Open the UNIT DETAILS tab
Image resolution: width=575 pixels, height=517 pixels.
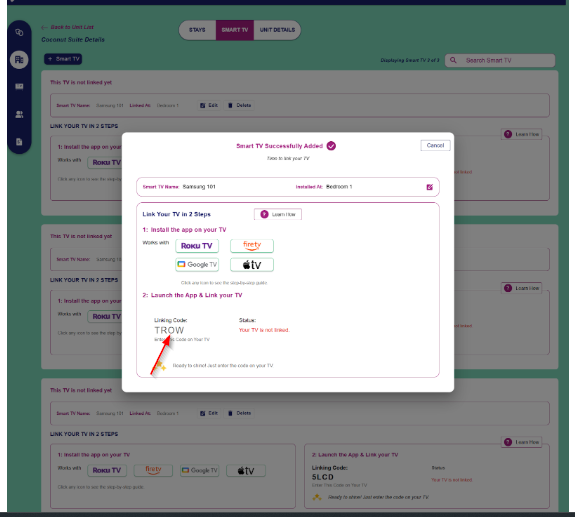coord(277,30)
